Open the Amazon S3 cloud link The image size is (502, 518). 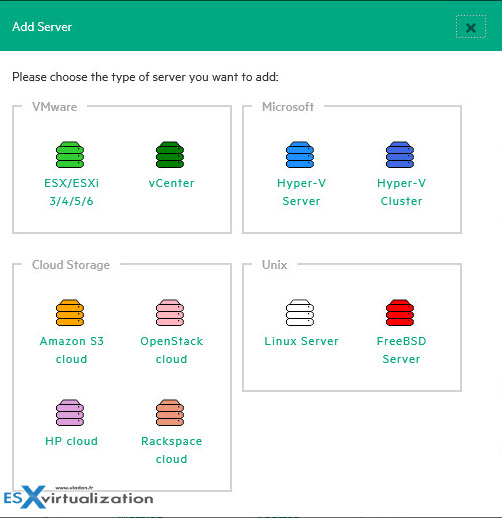71,350
